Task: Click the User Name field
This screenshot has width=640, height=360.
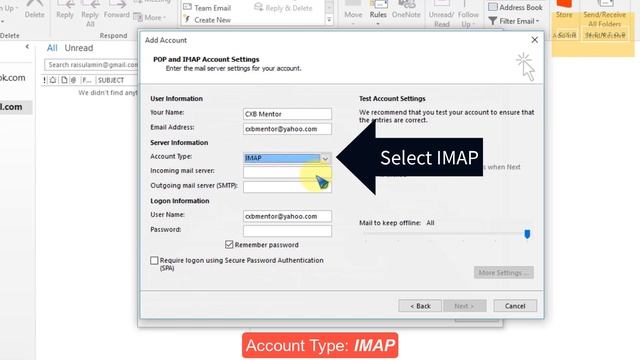Action: (x=287, y=216)
